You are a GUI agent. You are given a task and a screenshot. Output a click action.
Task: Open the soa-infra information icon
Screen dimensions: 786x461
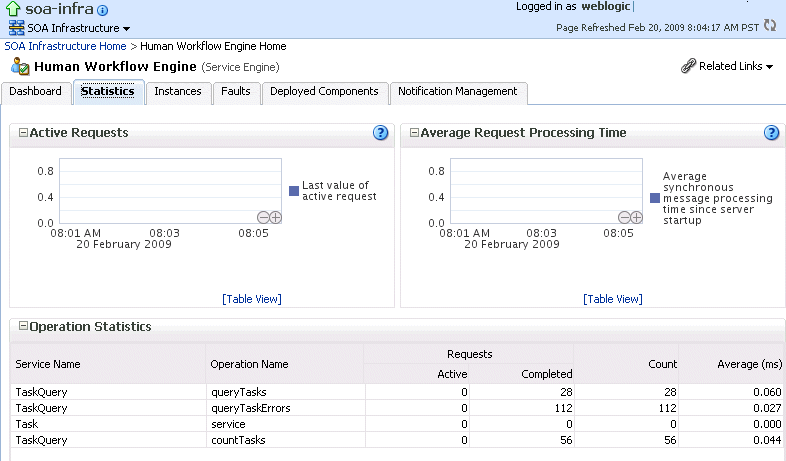pos(102,10)
